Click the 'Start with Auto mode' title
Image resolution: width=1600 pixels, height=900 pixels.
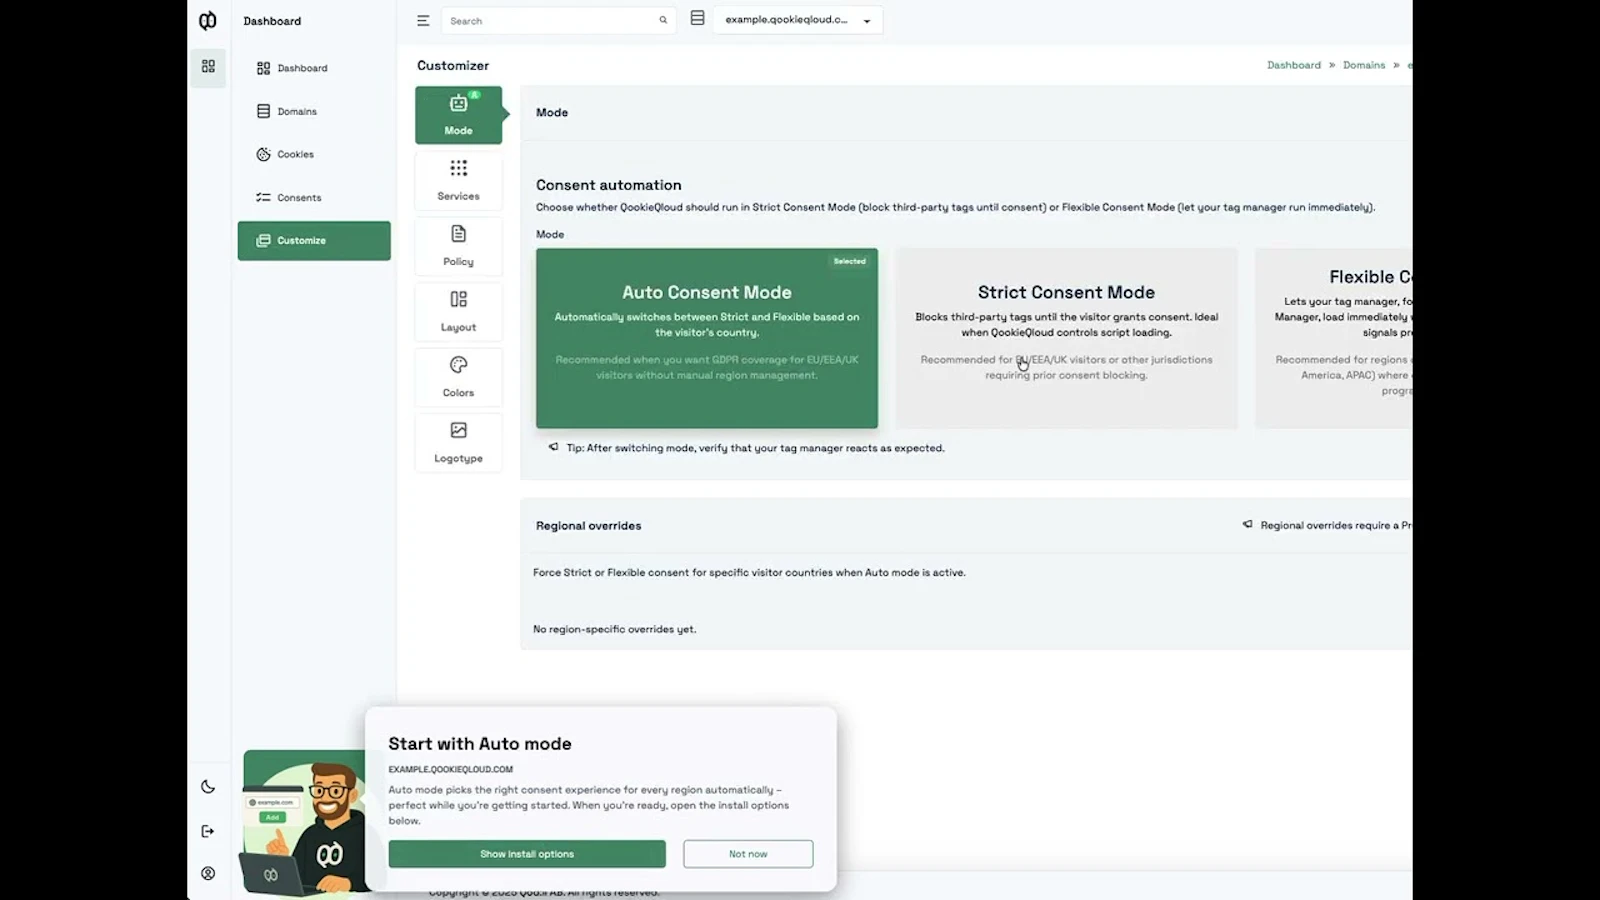pyautogui.click(x=480, y=744)
